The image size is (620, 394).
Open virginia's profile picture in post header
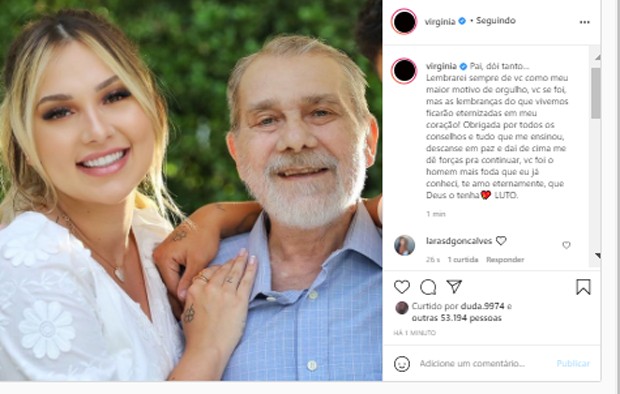pos(404,21)
